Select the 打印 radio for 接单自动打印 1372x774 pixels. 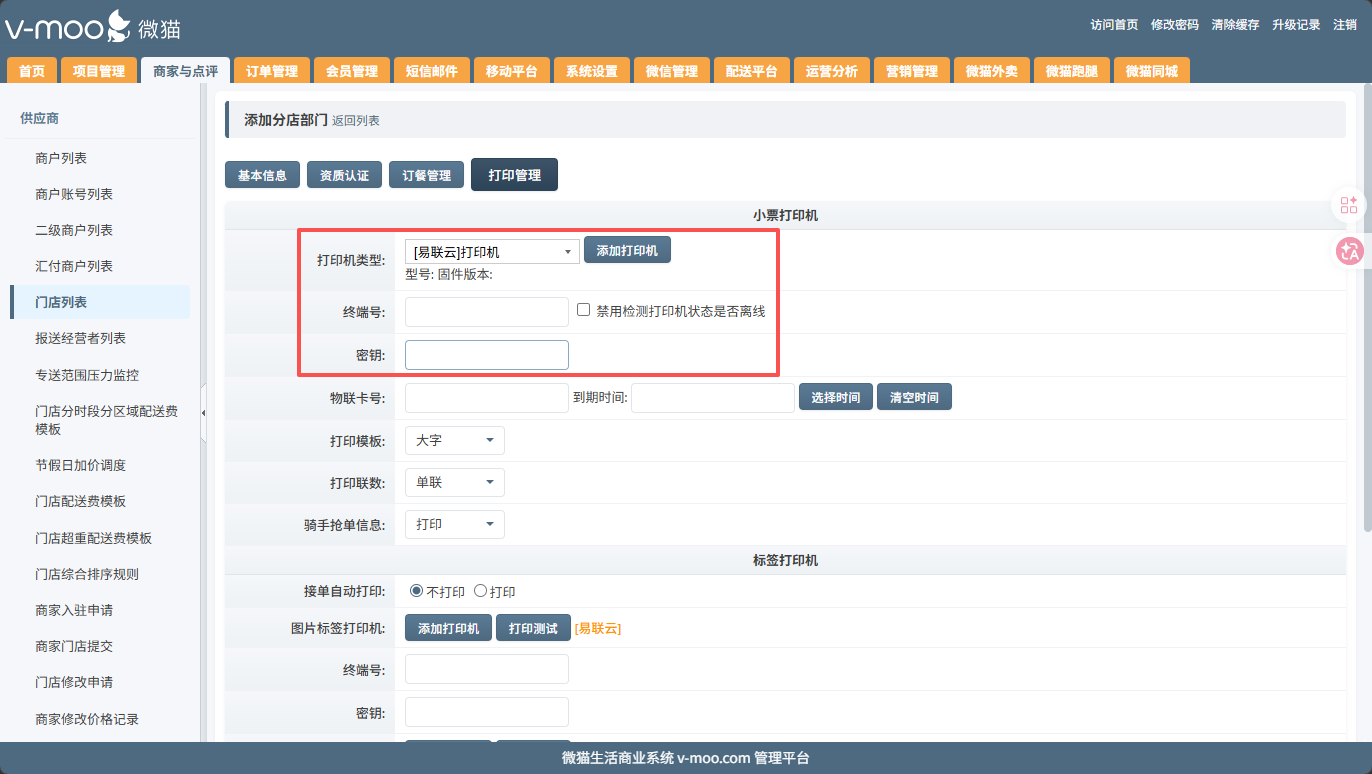coord(480,591)
